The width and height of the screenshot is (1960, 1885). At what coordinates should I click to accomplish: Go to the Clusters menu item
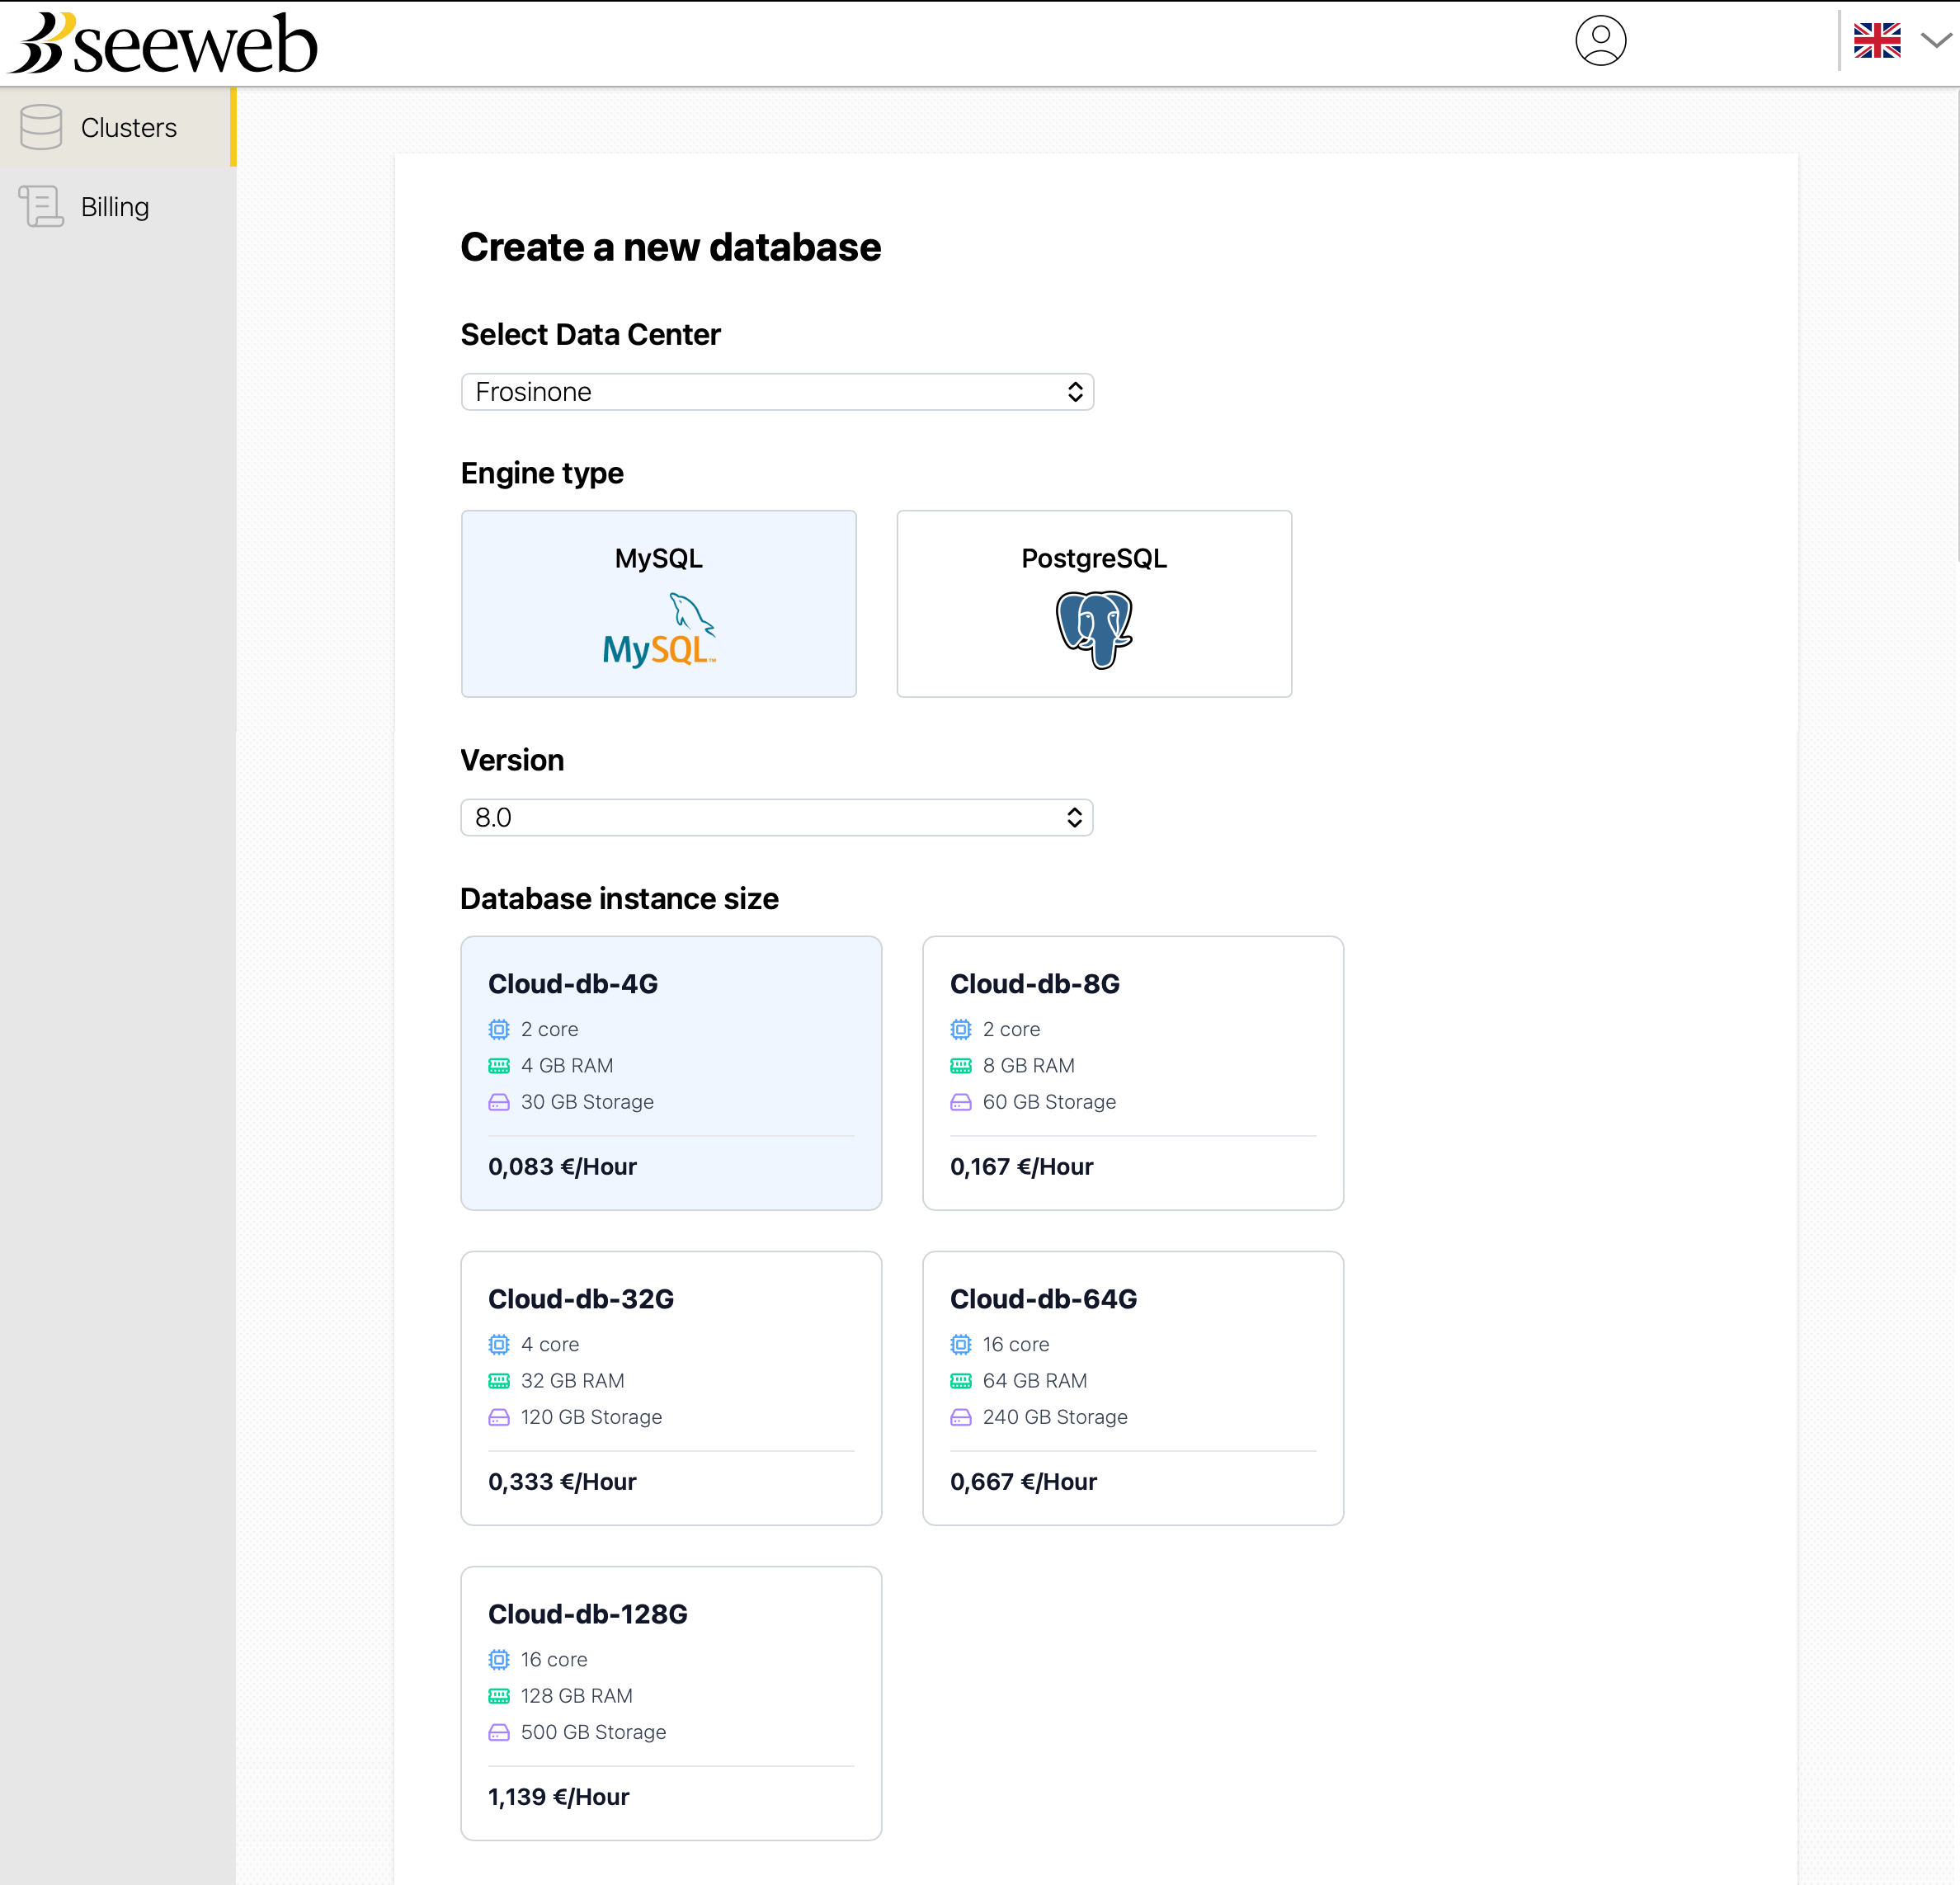tap(129, 128)
